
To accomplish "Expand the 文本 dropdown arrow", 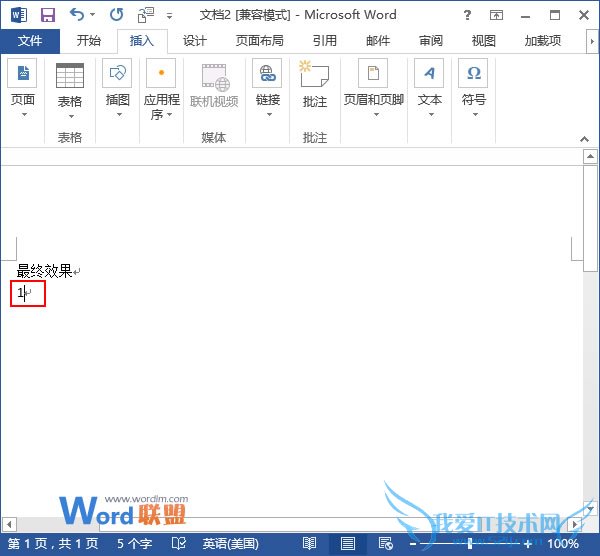I will coord(431,114).
